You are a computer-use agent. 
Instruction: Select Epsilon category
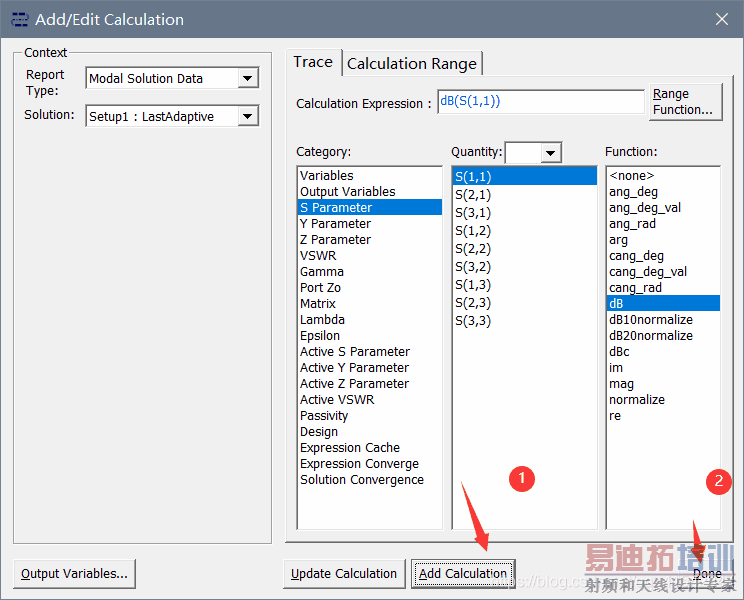370,336
